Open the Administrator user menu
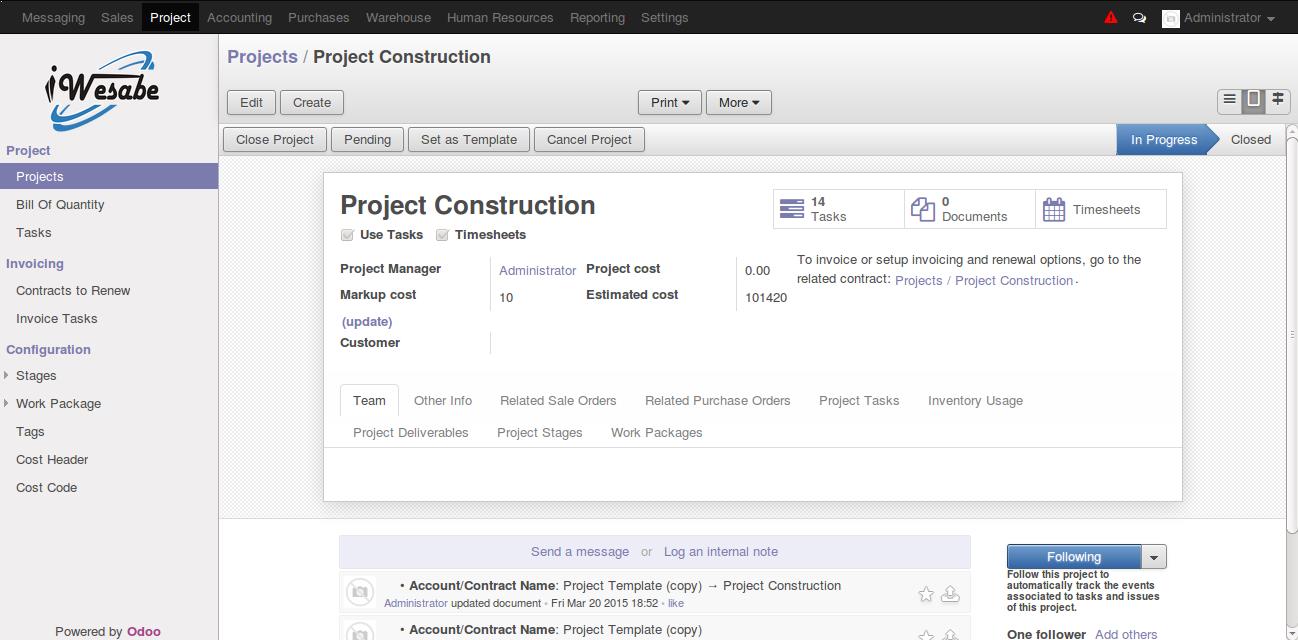 pos(1229,18)
